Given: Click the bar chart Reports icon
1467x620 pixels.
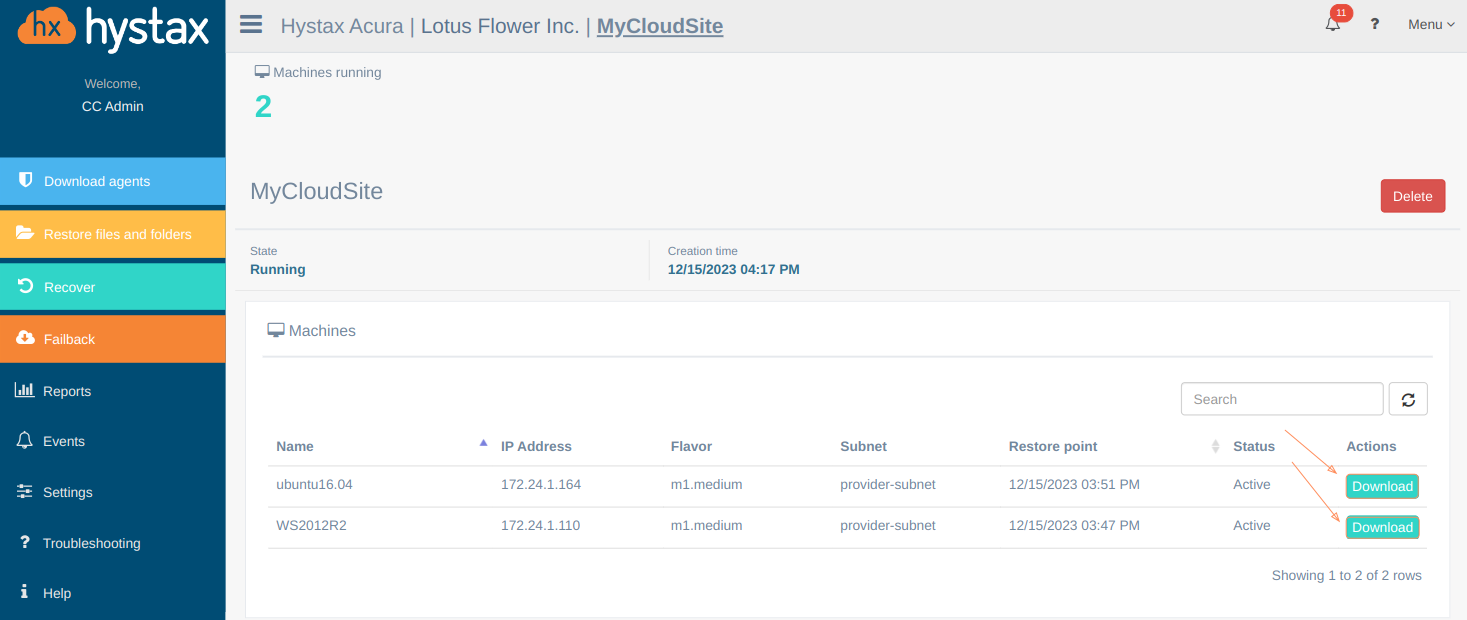Looking at the screenshot, I should 24,390.
